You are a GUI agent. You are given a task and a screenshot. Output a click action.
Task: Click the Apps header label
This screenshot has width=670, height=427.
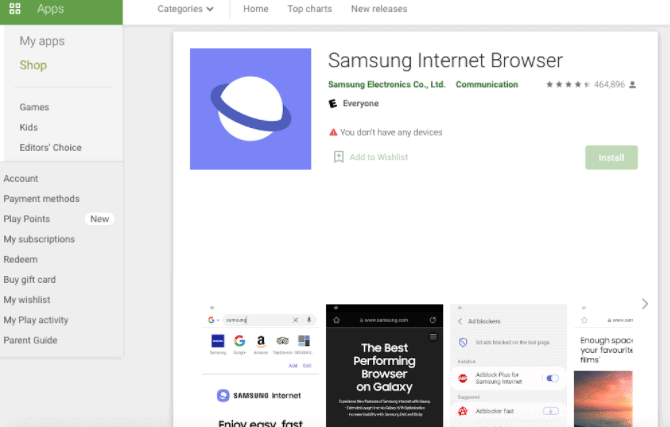click(x=50, y=9)
